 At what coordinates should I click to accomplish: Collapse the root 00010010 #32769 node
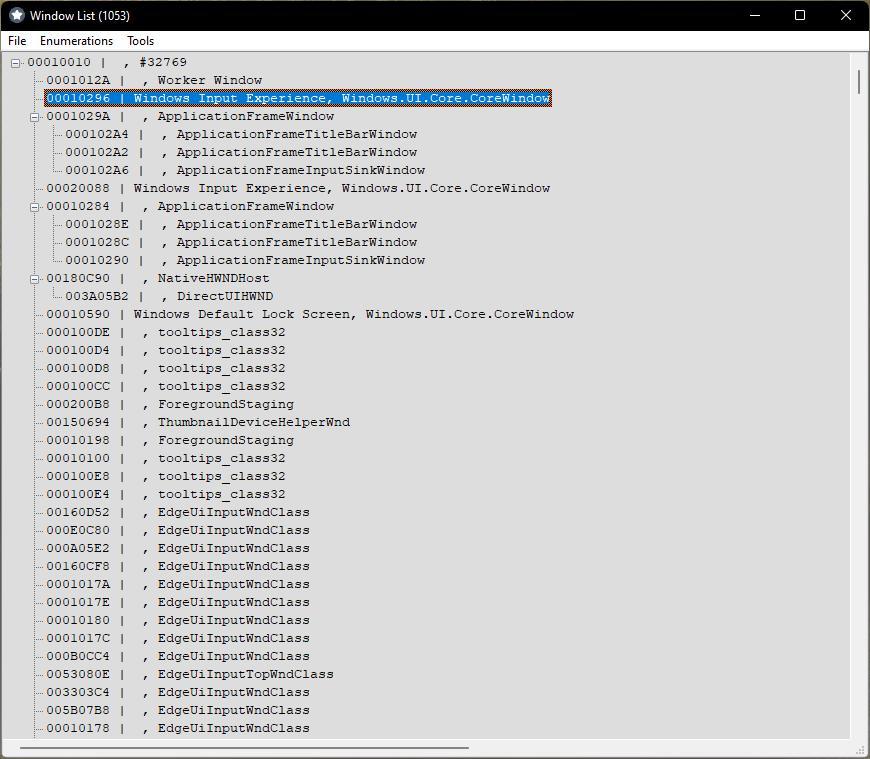(16, 63)
